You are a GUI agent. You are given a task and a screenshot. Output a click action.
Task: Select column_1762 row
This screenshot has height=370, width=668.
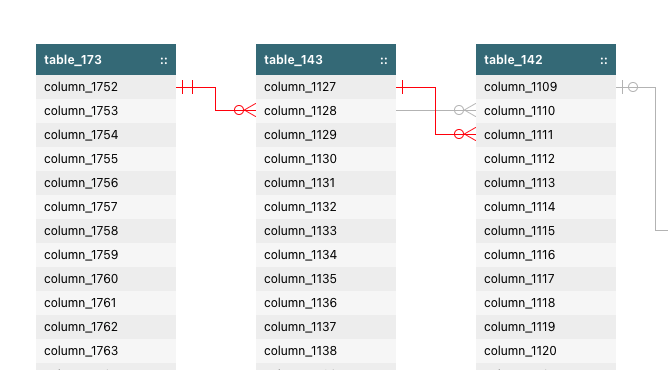(106, 327)
